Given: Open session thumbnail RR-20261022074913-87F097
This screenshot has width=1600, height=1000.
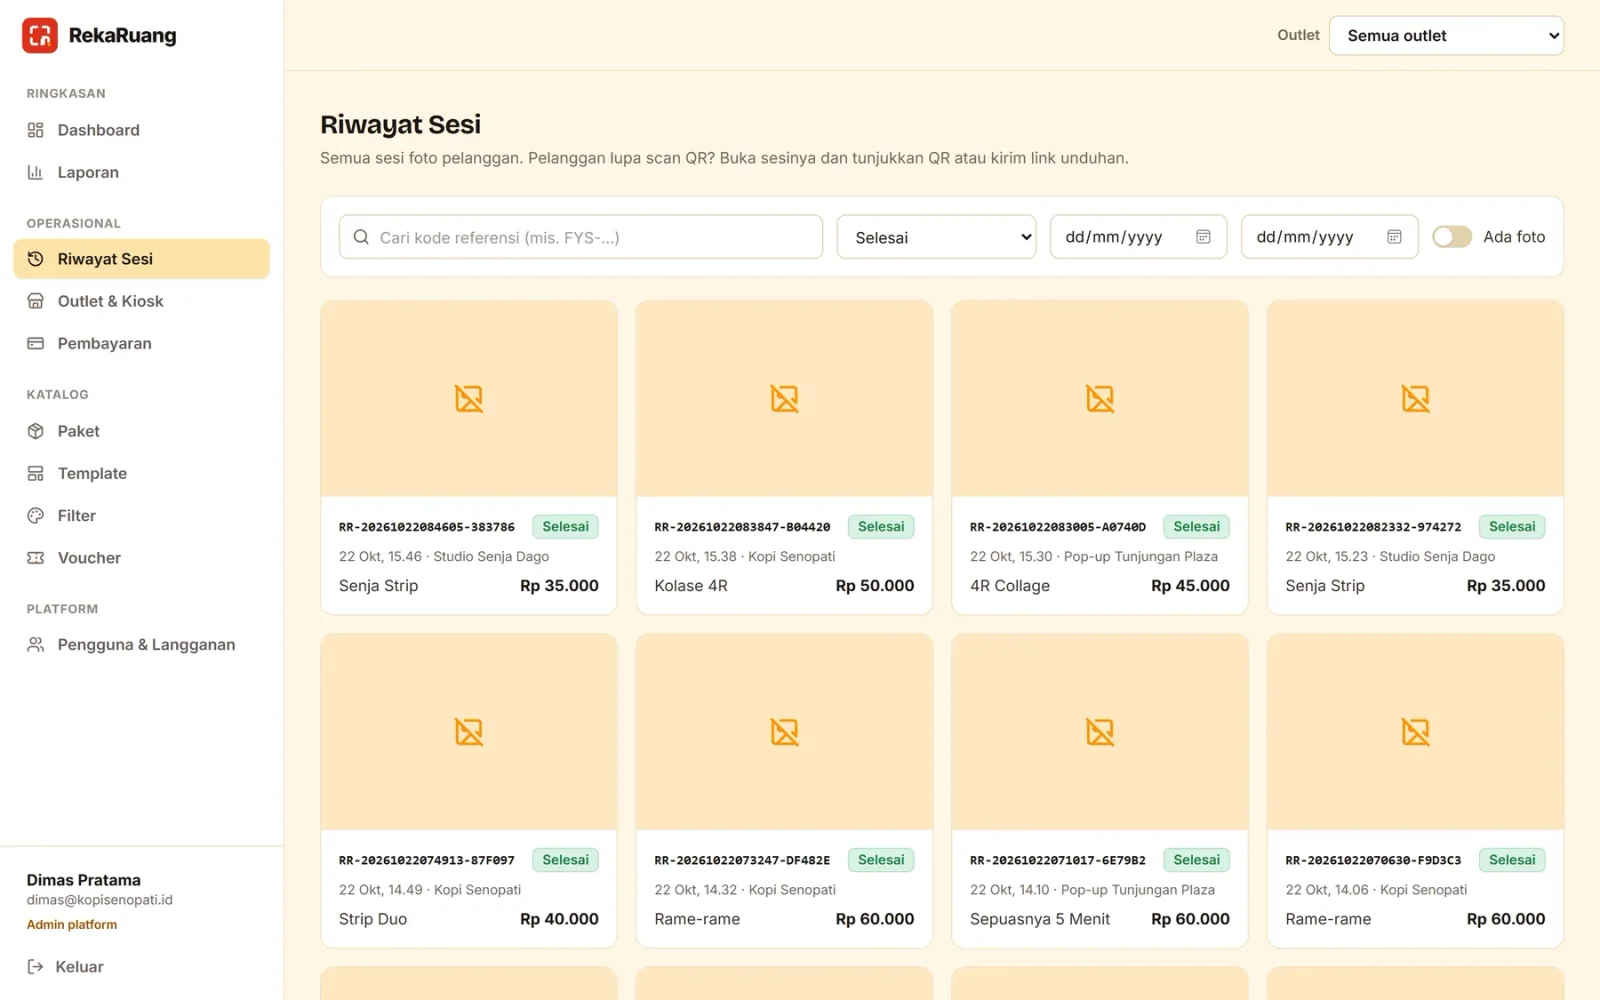Looking at the screenshot, I should 469,732.
